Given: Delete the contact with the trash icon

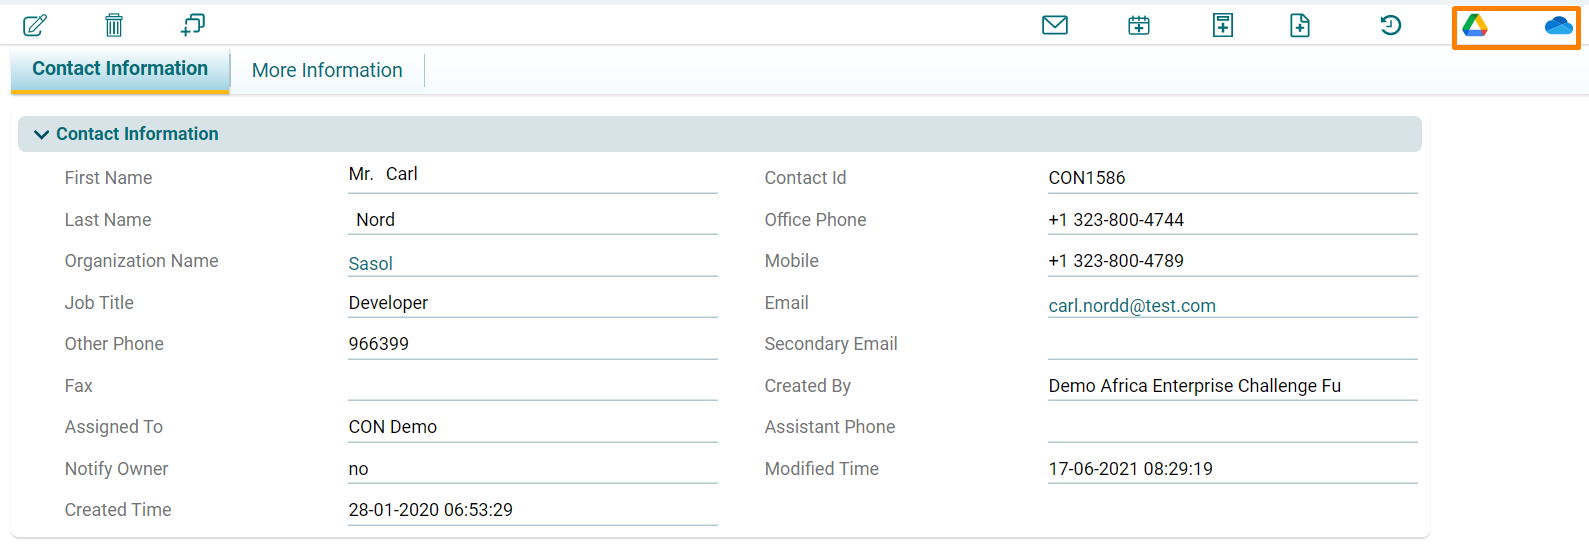Looking at the screenshot, I should [114, 25].
